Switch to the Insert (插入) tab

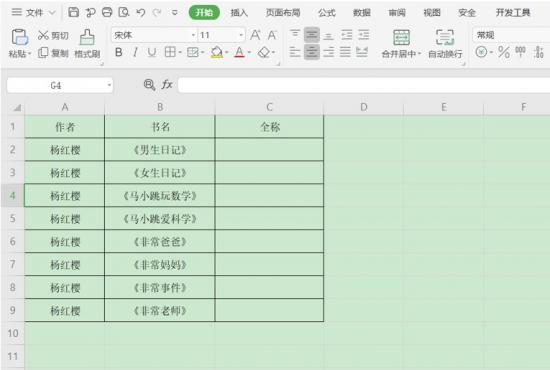click(239, 13)
